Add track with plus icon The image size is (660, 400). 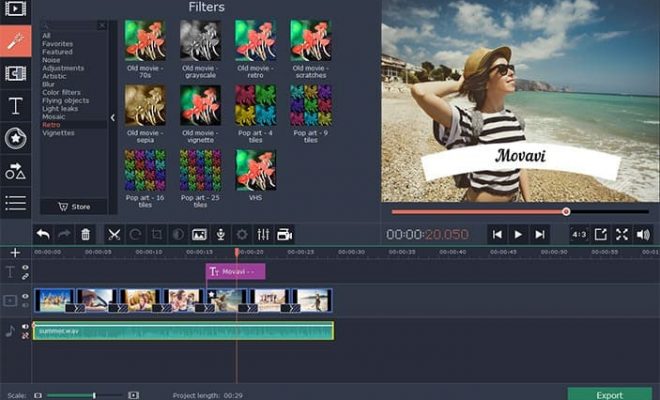(x=15, y=253)
